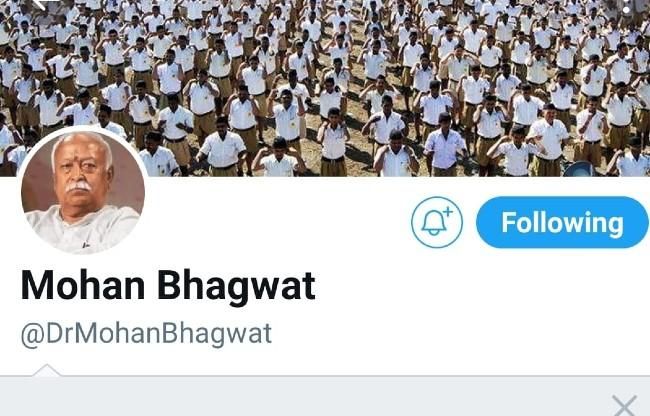Viewport: 650px width, 416px height.
Task: Click the circular avatar's white border ring
Action: pyautogui.click(x=83, y=128)
